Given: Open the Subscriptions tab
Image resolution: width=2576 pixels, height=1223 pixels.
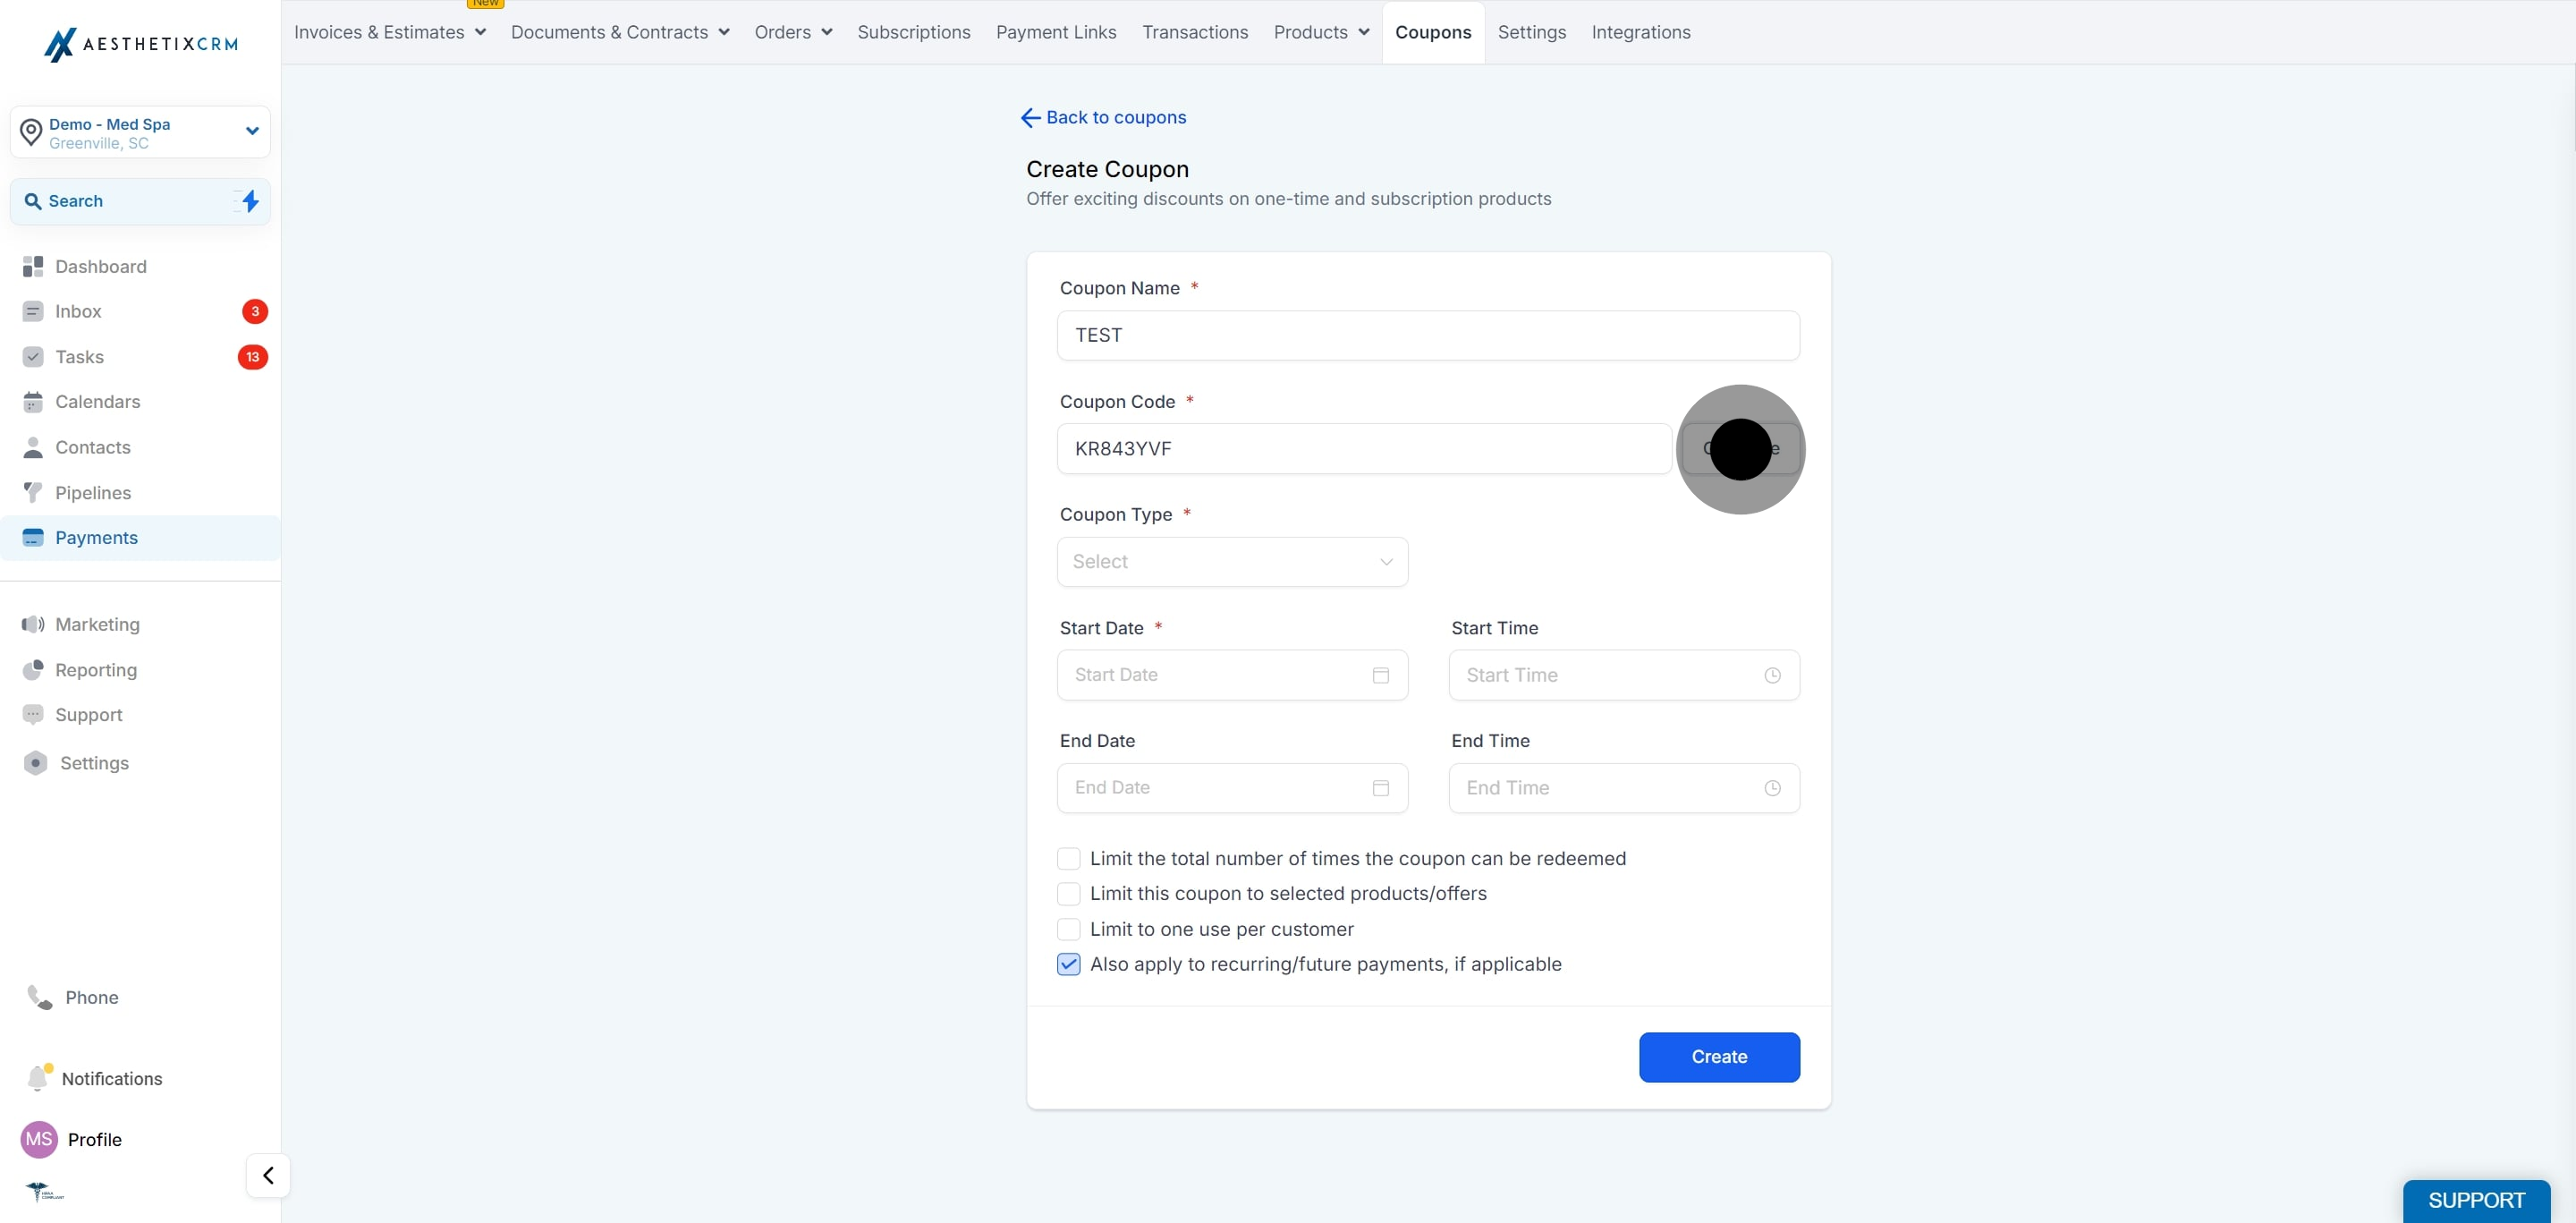Looking at the screenshot, I should click(913, 32).
